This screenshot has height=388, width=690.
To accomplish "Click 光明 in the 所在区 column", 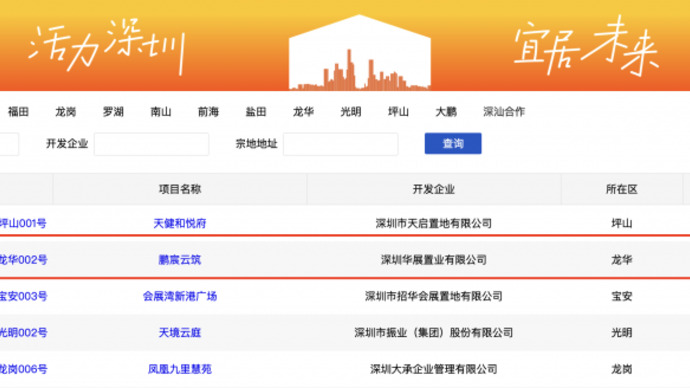I will [622, 333].
